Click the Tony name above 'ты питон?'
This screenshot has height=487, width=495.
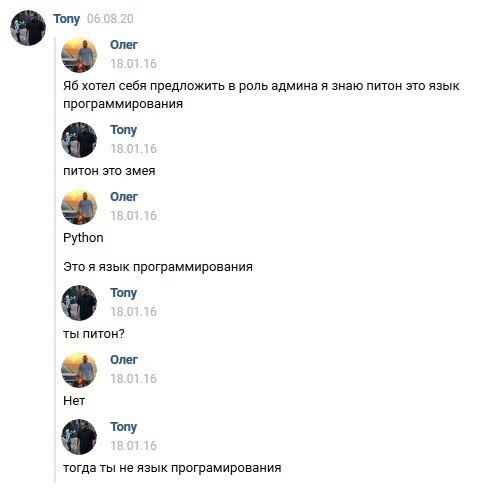[x=124, y=293]
